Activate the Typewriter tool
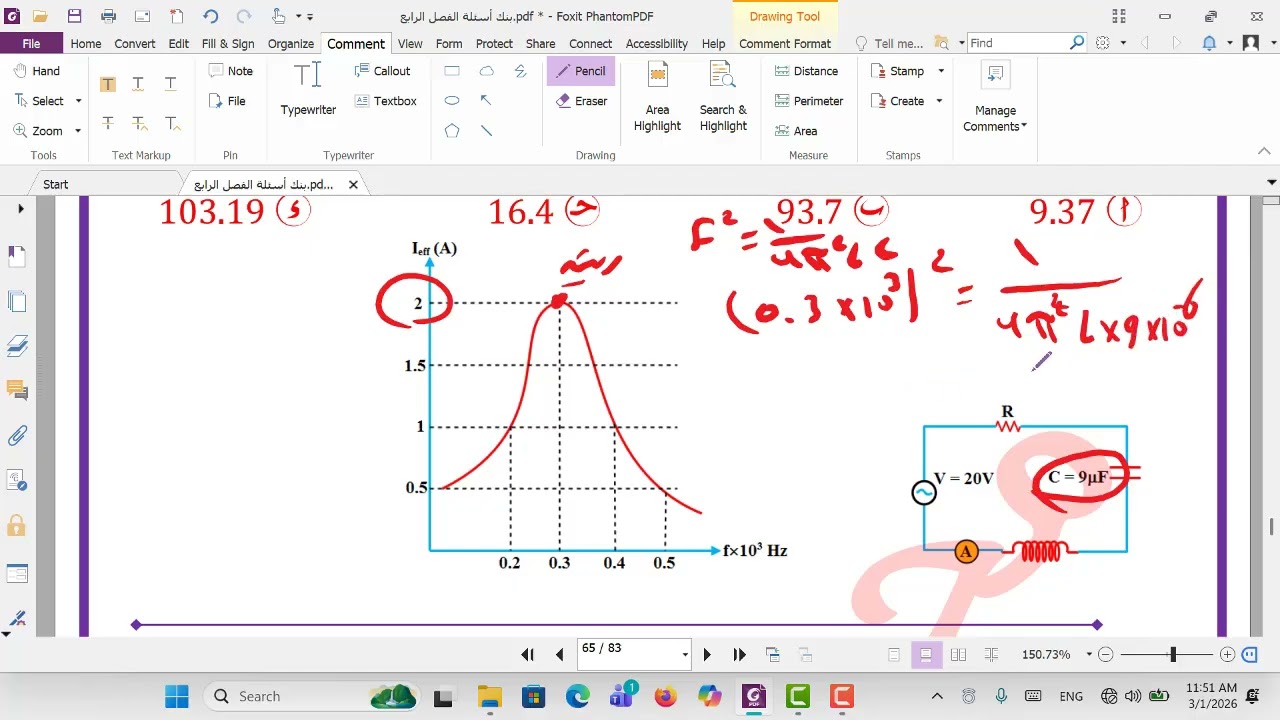Image resolution: width=1280 pixels, height=720 pixels. tap(308, 90)
